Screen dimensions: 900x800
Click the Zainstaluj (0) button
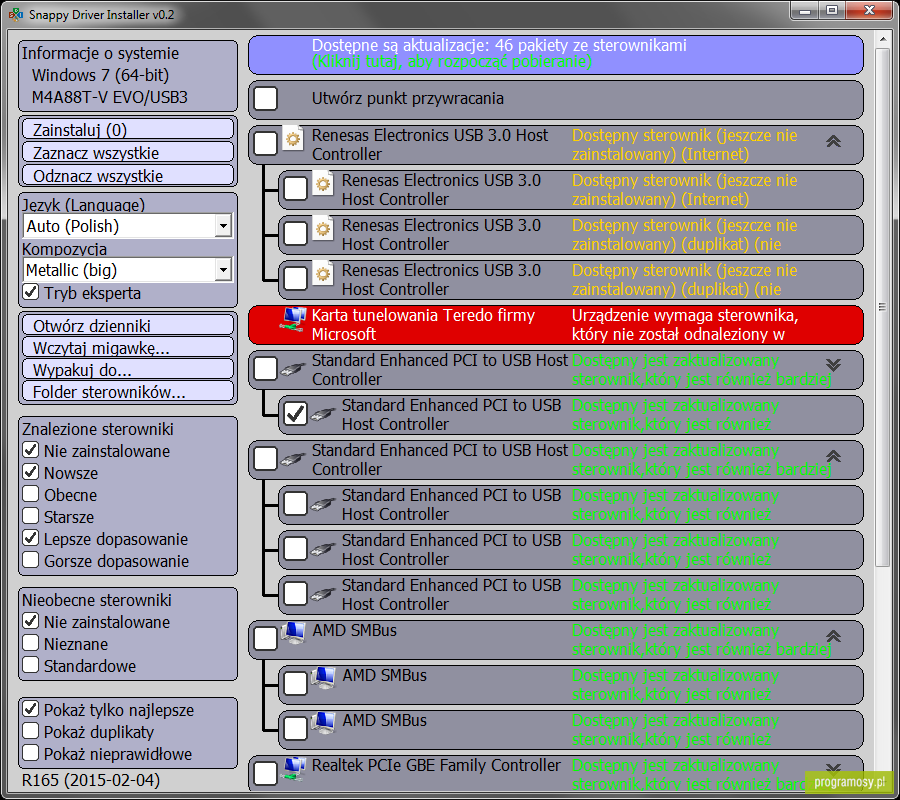128,130
